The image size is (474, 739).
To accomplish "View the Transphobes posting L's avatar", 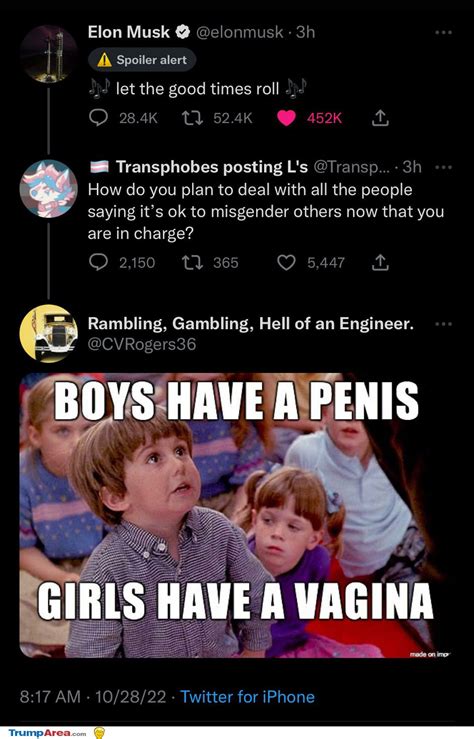I will click(x=49, y=189).
